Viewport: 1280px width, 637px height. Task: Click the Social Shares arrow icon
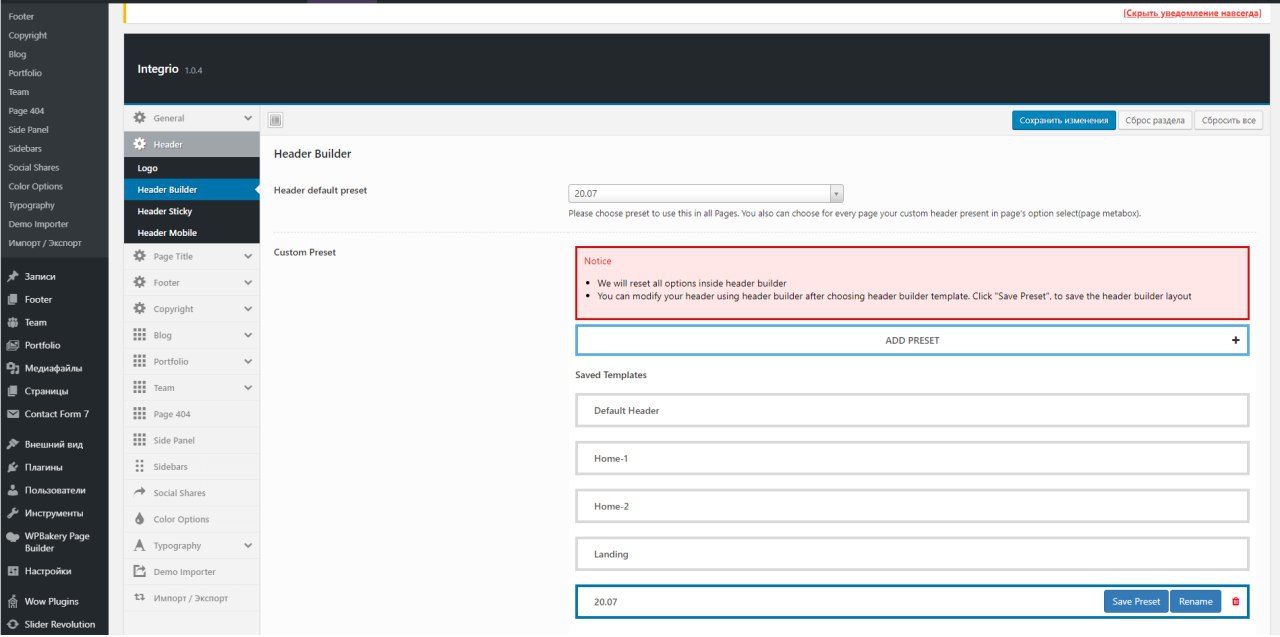[140, 493]
